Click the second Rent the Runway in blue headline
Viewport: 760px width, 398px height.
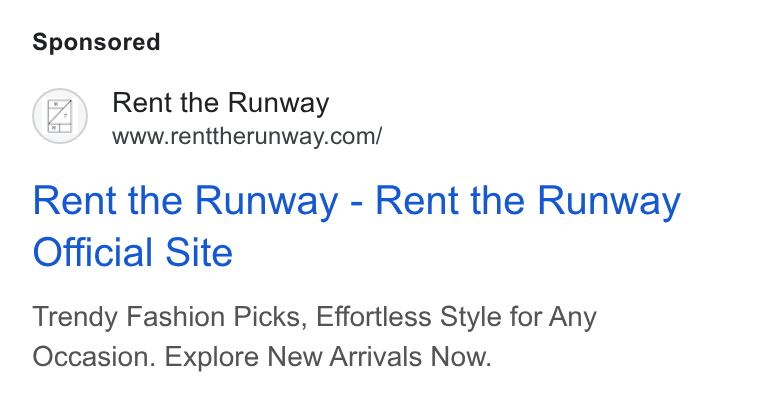pyautogui.click(x=528, y=201)
